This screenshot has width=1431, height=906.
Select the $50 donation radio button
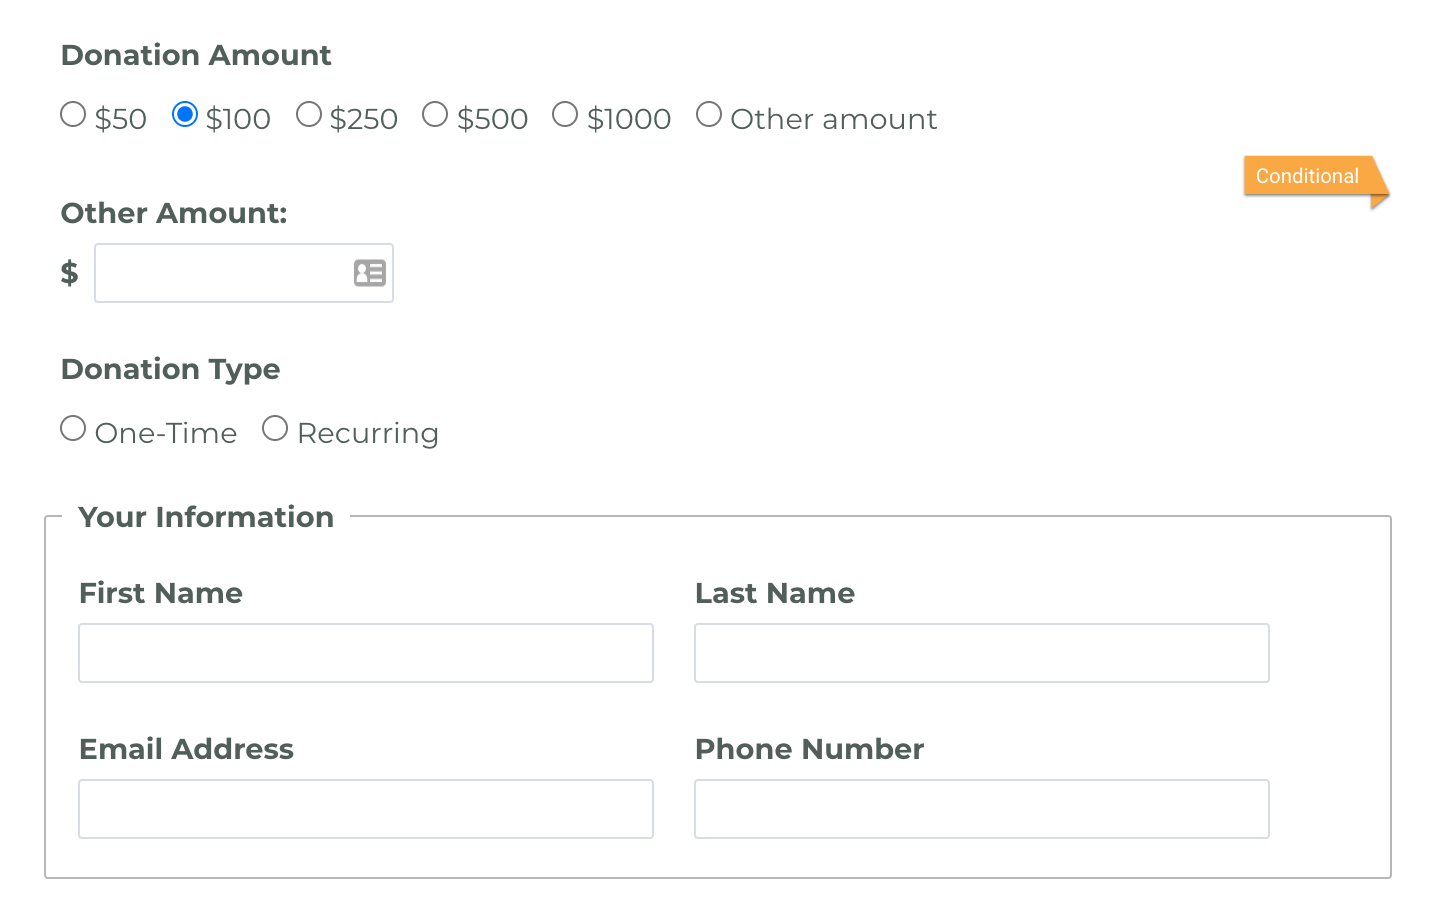(73, 114)
